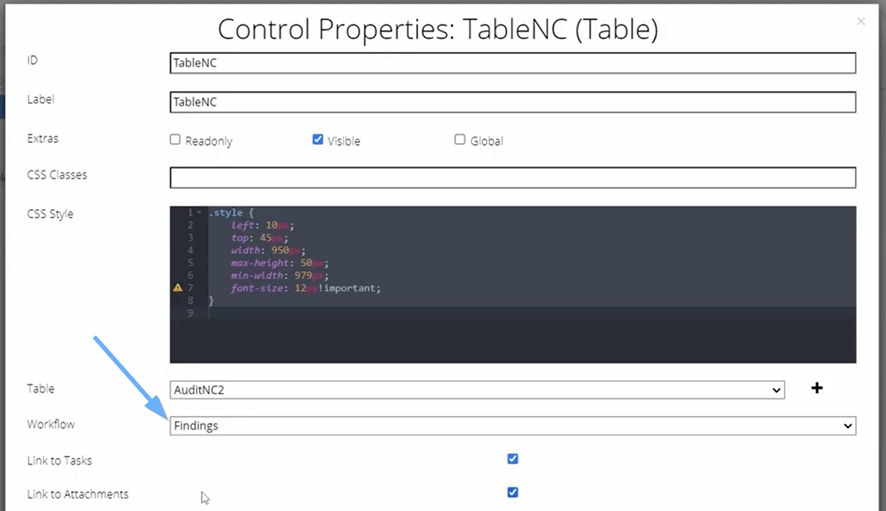This screenshot has height=511, width=886.
Task: Place cursor on empty line 9 of editor
Action: pyautogui.click(x=531, y=313)
